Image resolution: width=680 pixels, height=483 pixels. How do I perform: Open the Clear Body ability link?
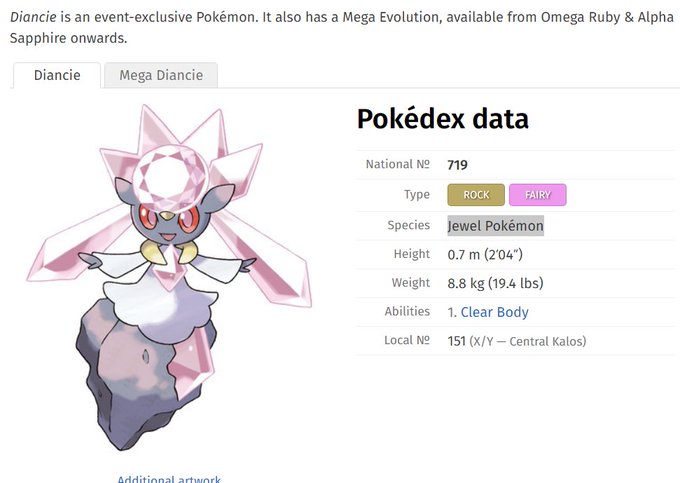494,312
